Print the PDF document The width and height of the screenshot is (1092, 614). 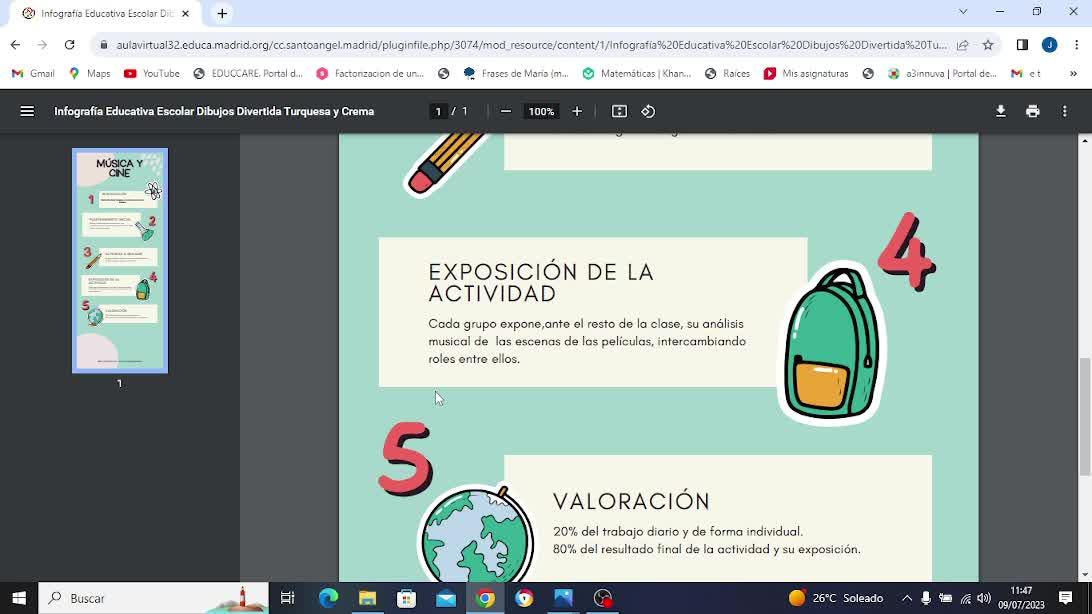(1032, 111)
